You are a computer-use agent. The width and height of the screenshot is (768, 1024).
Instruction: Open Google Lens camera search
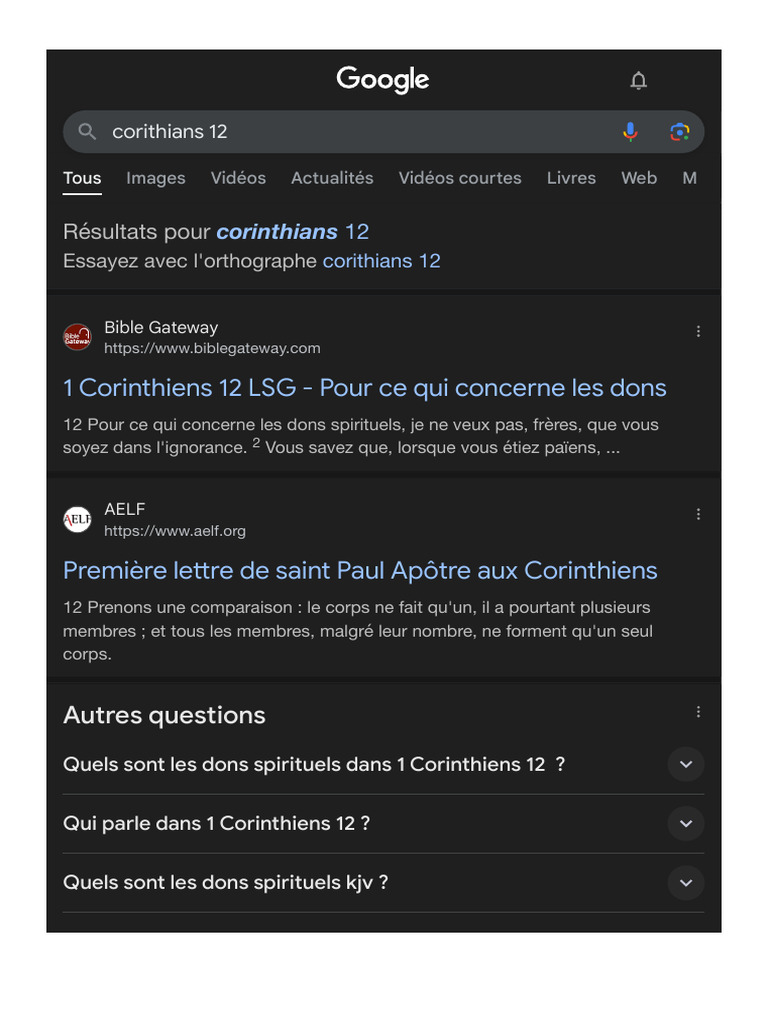point(679,132)
